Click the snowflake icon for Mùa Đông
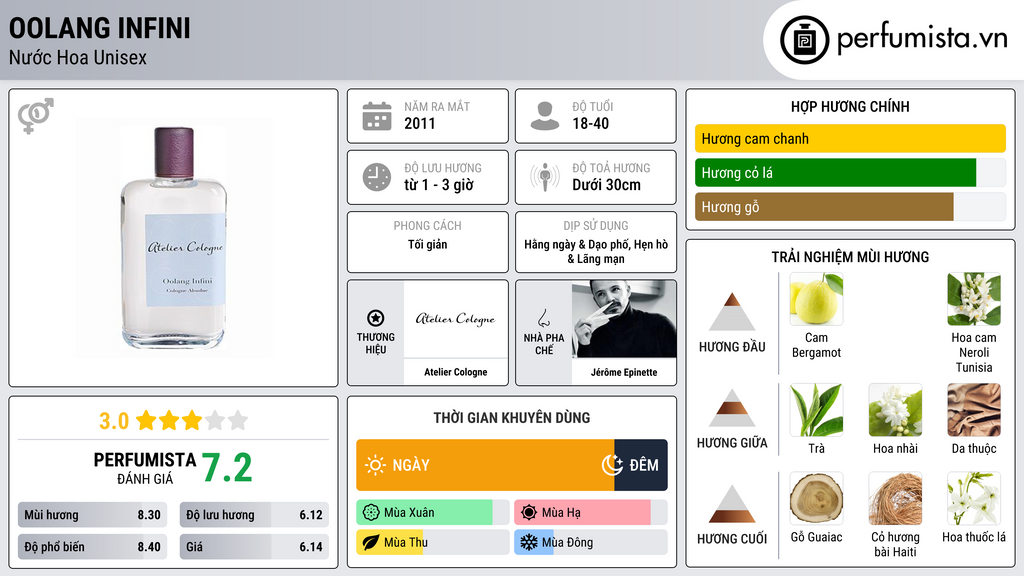The width and height of the screenshot is (1024, 576). coord(529,543)
